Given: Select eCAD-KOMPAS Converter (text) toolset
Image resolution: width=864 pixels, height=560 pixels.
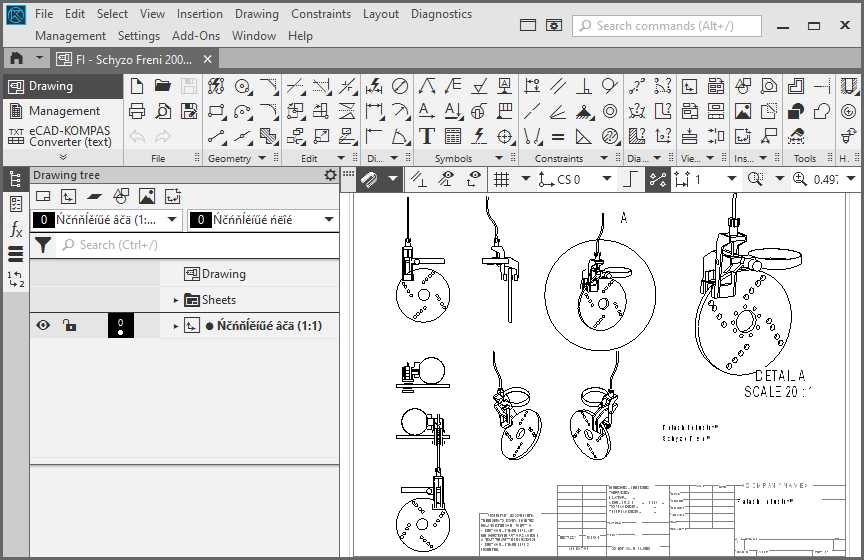Looking at the screenshot, I should click(x=64, y=136).
